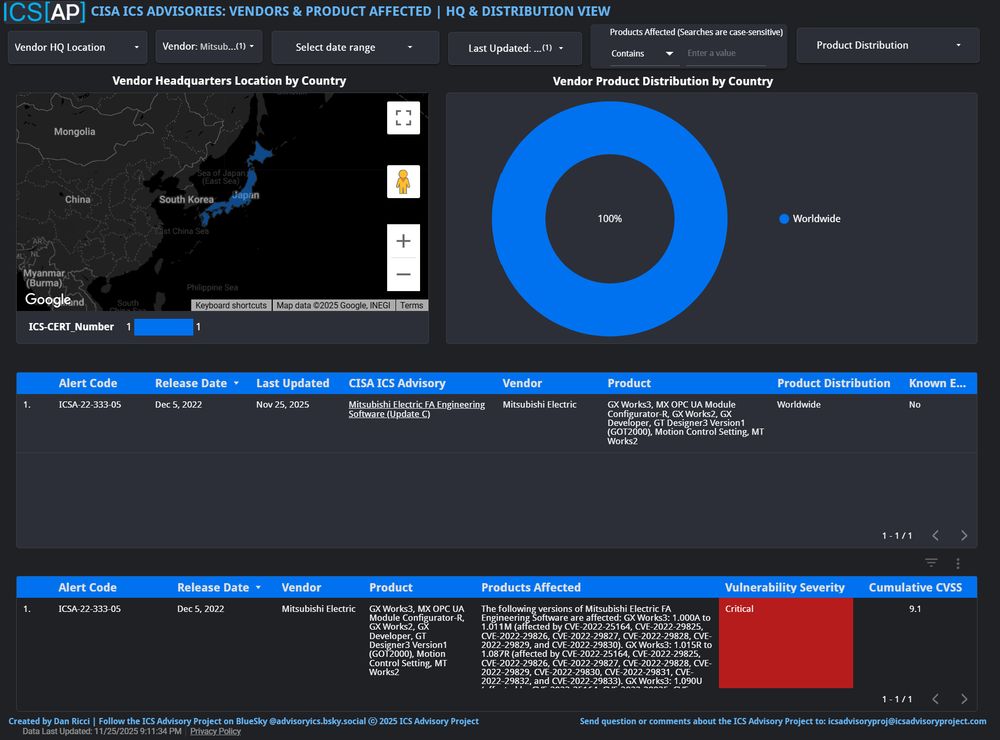Click ICSA-22-333-05 in second table
The height and width of the screenshot is (740, 1000).
tap(89, 609)
